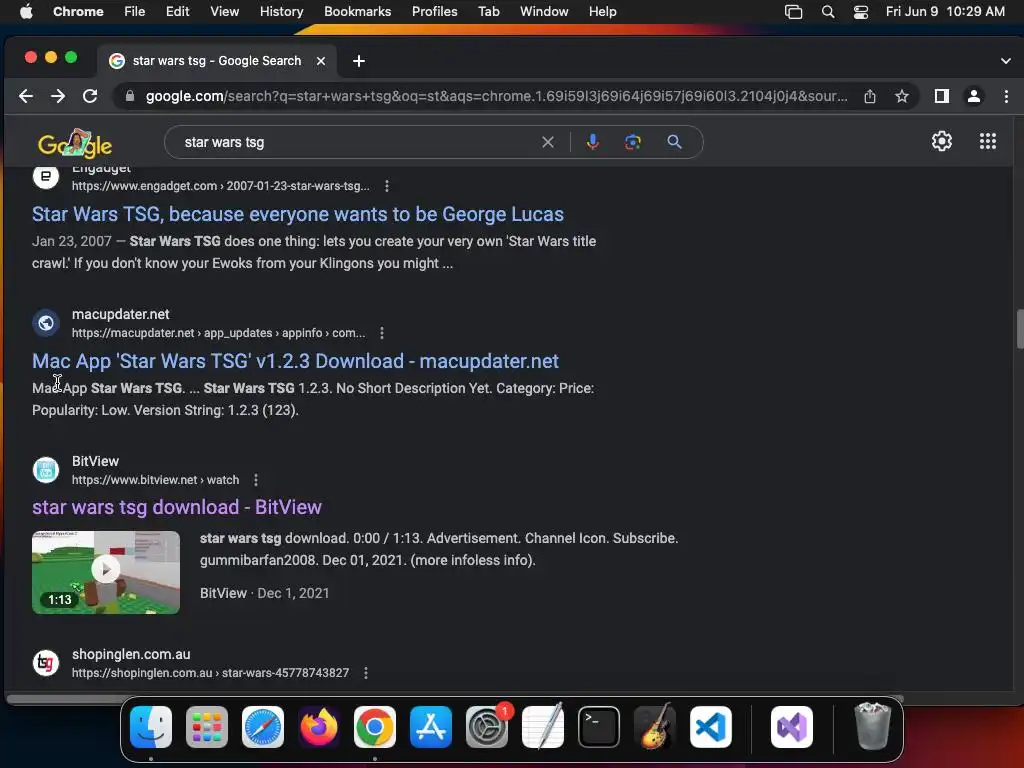Open the History menu
Image resolution: width=1024 pixels, height=768 pixels.
coord(281,12)
